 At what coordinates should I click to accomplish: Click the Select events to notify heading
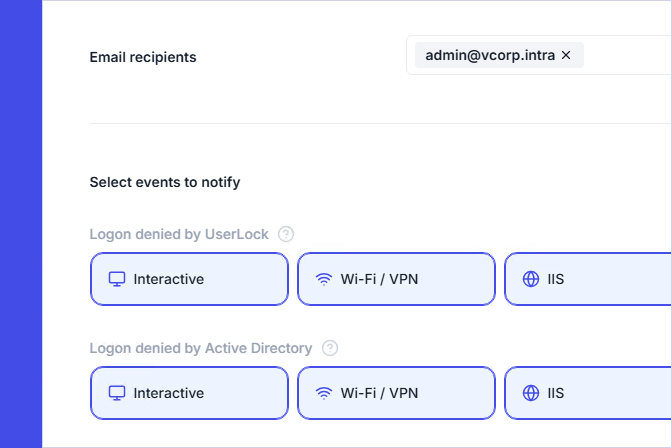click(165, 182)
